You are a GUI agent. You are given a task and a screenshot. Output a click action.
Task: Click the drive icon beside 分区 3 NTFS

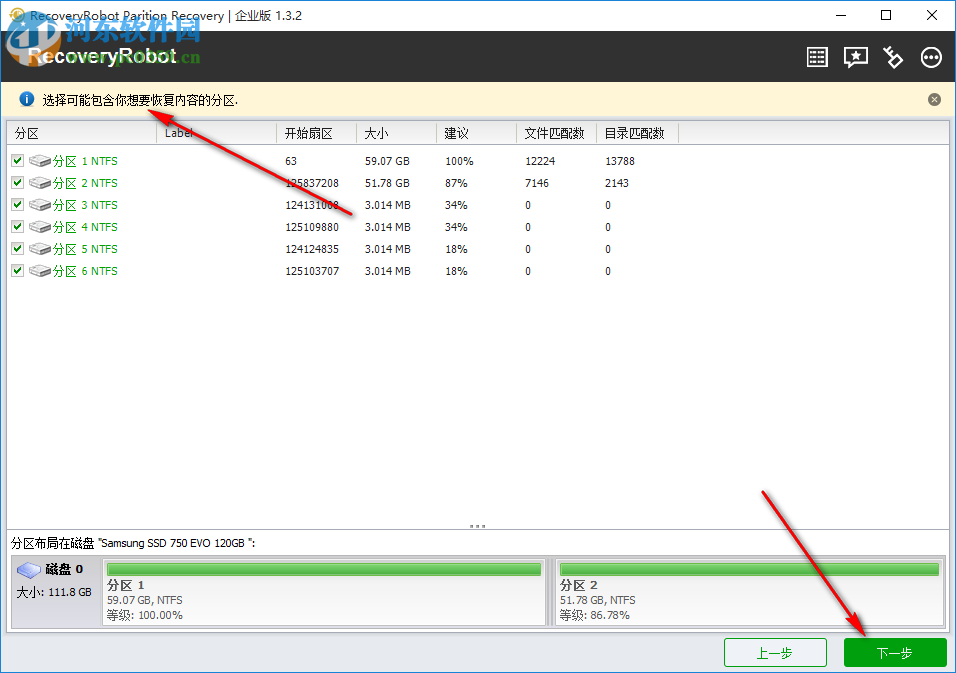pos(40,204)
